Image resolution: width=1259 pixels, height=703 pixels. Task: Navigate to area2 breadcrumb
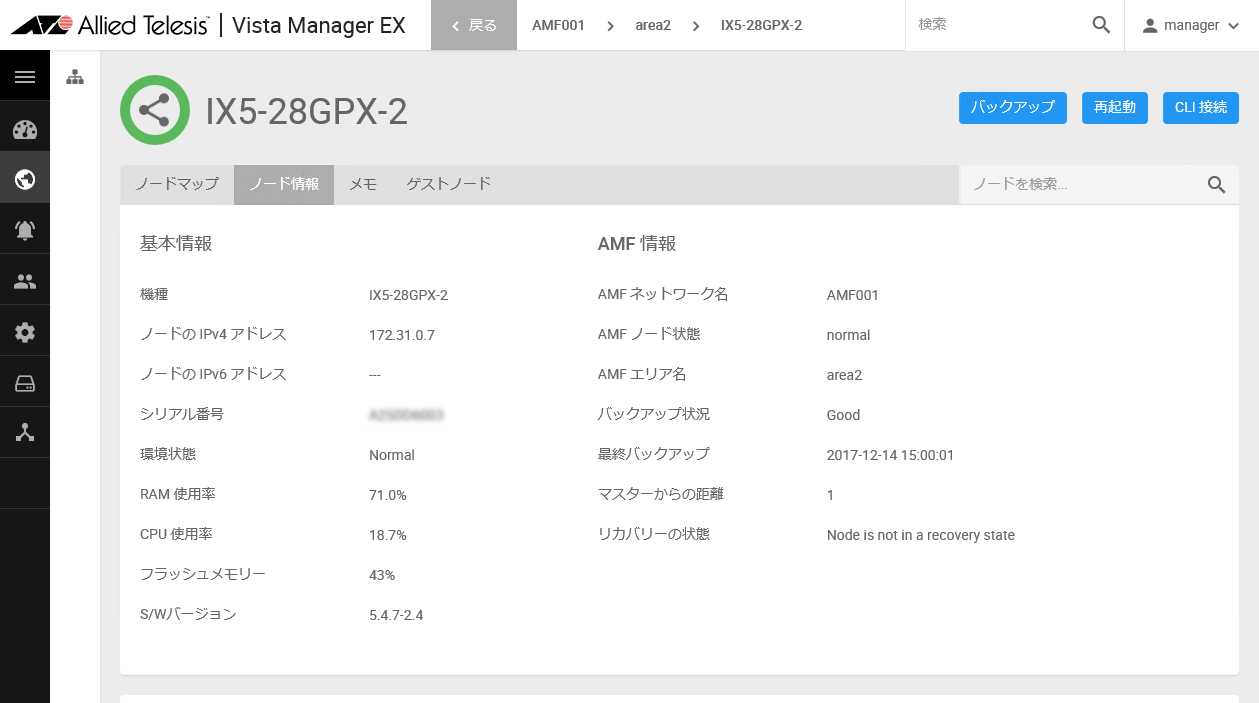[653, 25]
